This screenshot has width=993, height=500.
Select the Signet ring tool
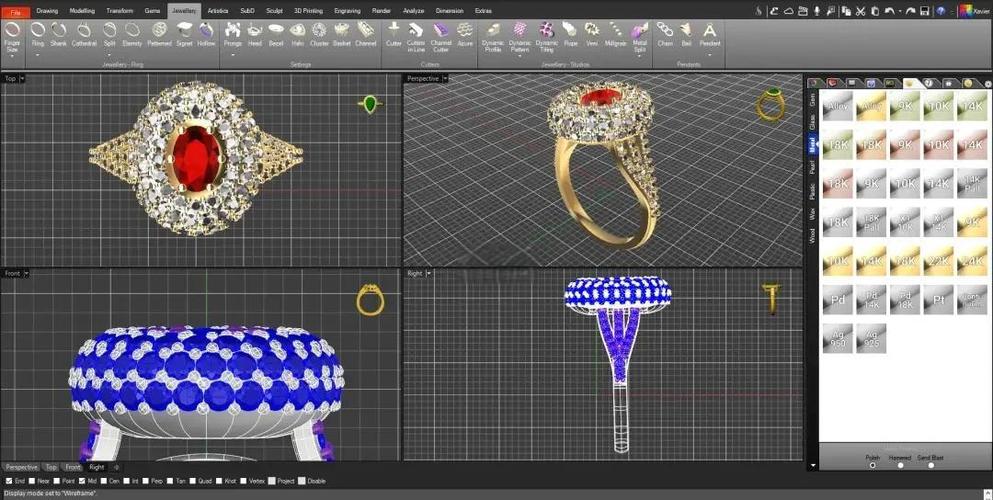184,34
